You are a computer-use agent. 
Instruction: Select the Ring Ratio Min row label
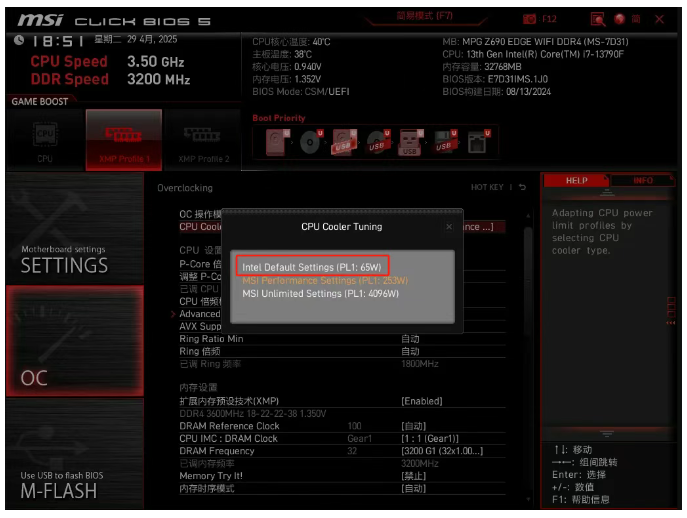(x=211, y=339)
